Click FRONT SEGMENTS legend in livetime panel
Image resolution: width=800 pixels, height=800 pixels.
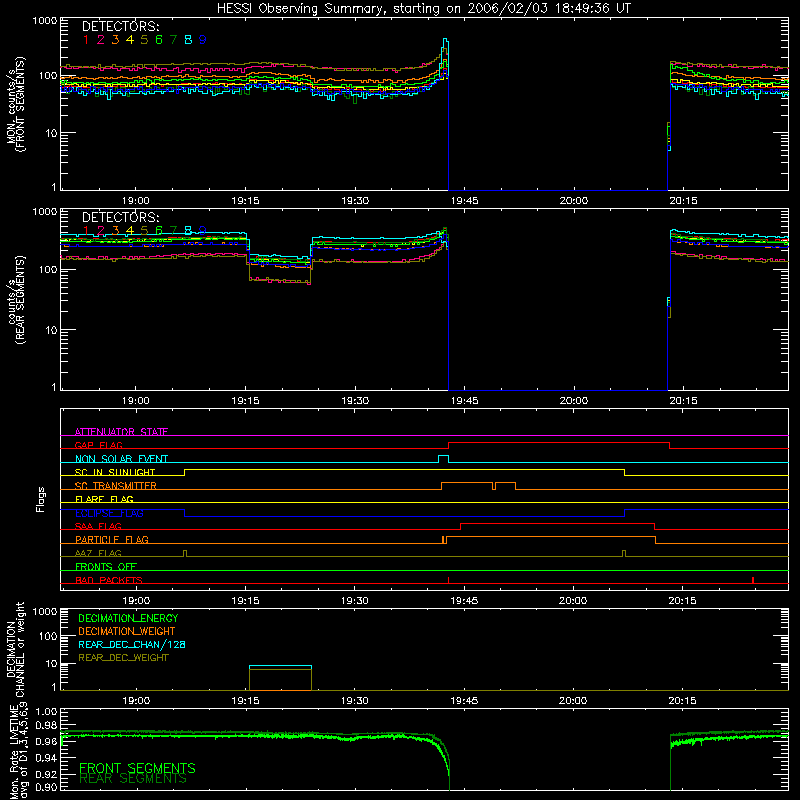(x=137, y=768)
